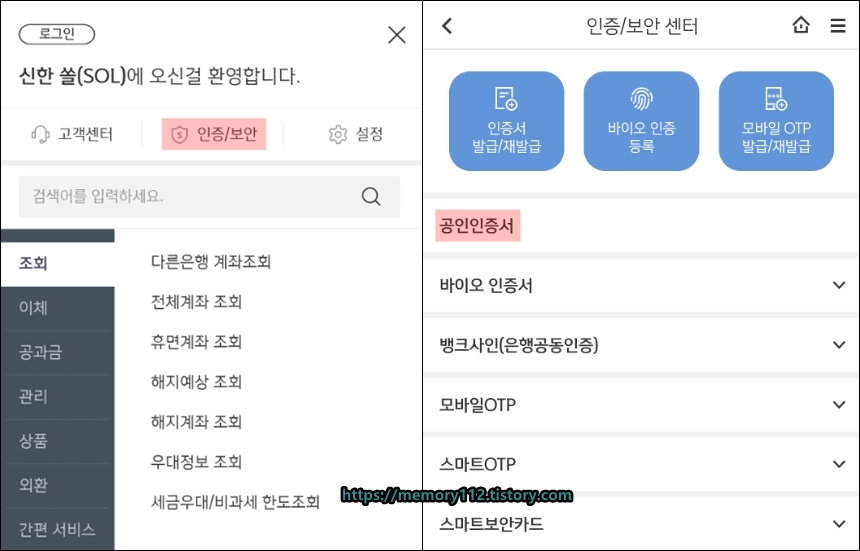Expand the 바이오 인증서 chevron
The height and width of the screenshot is (551, 860).
pos(839,285)
